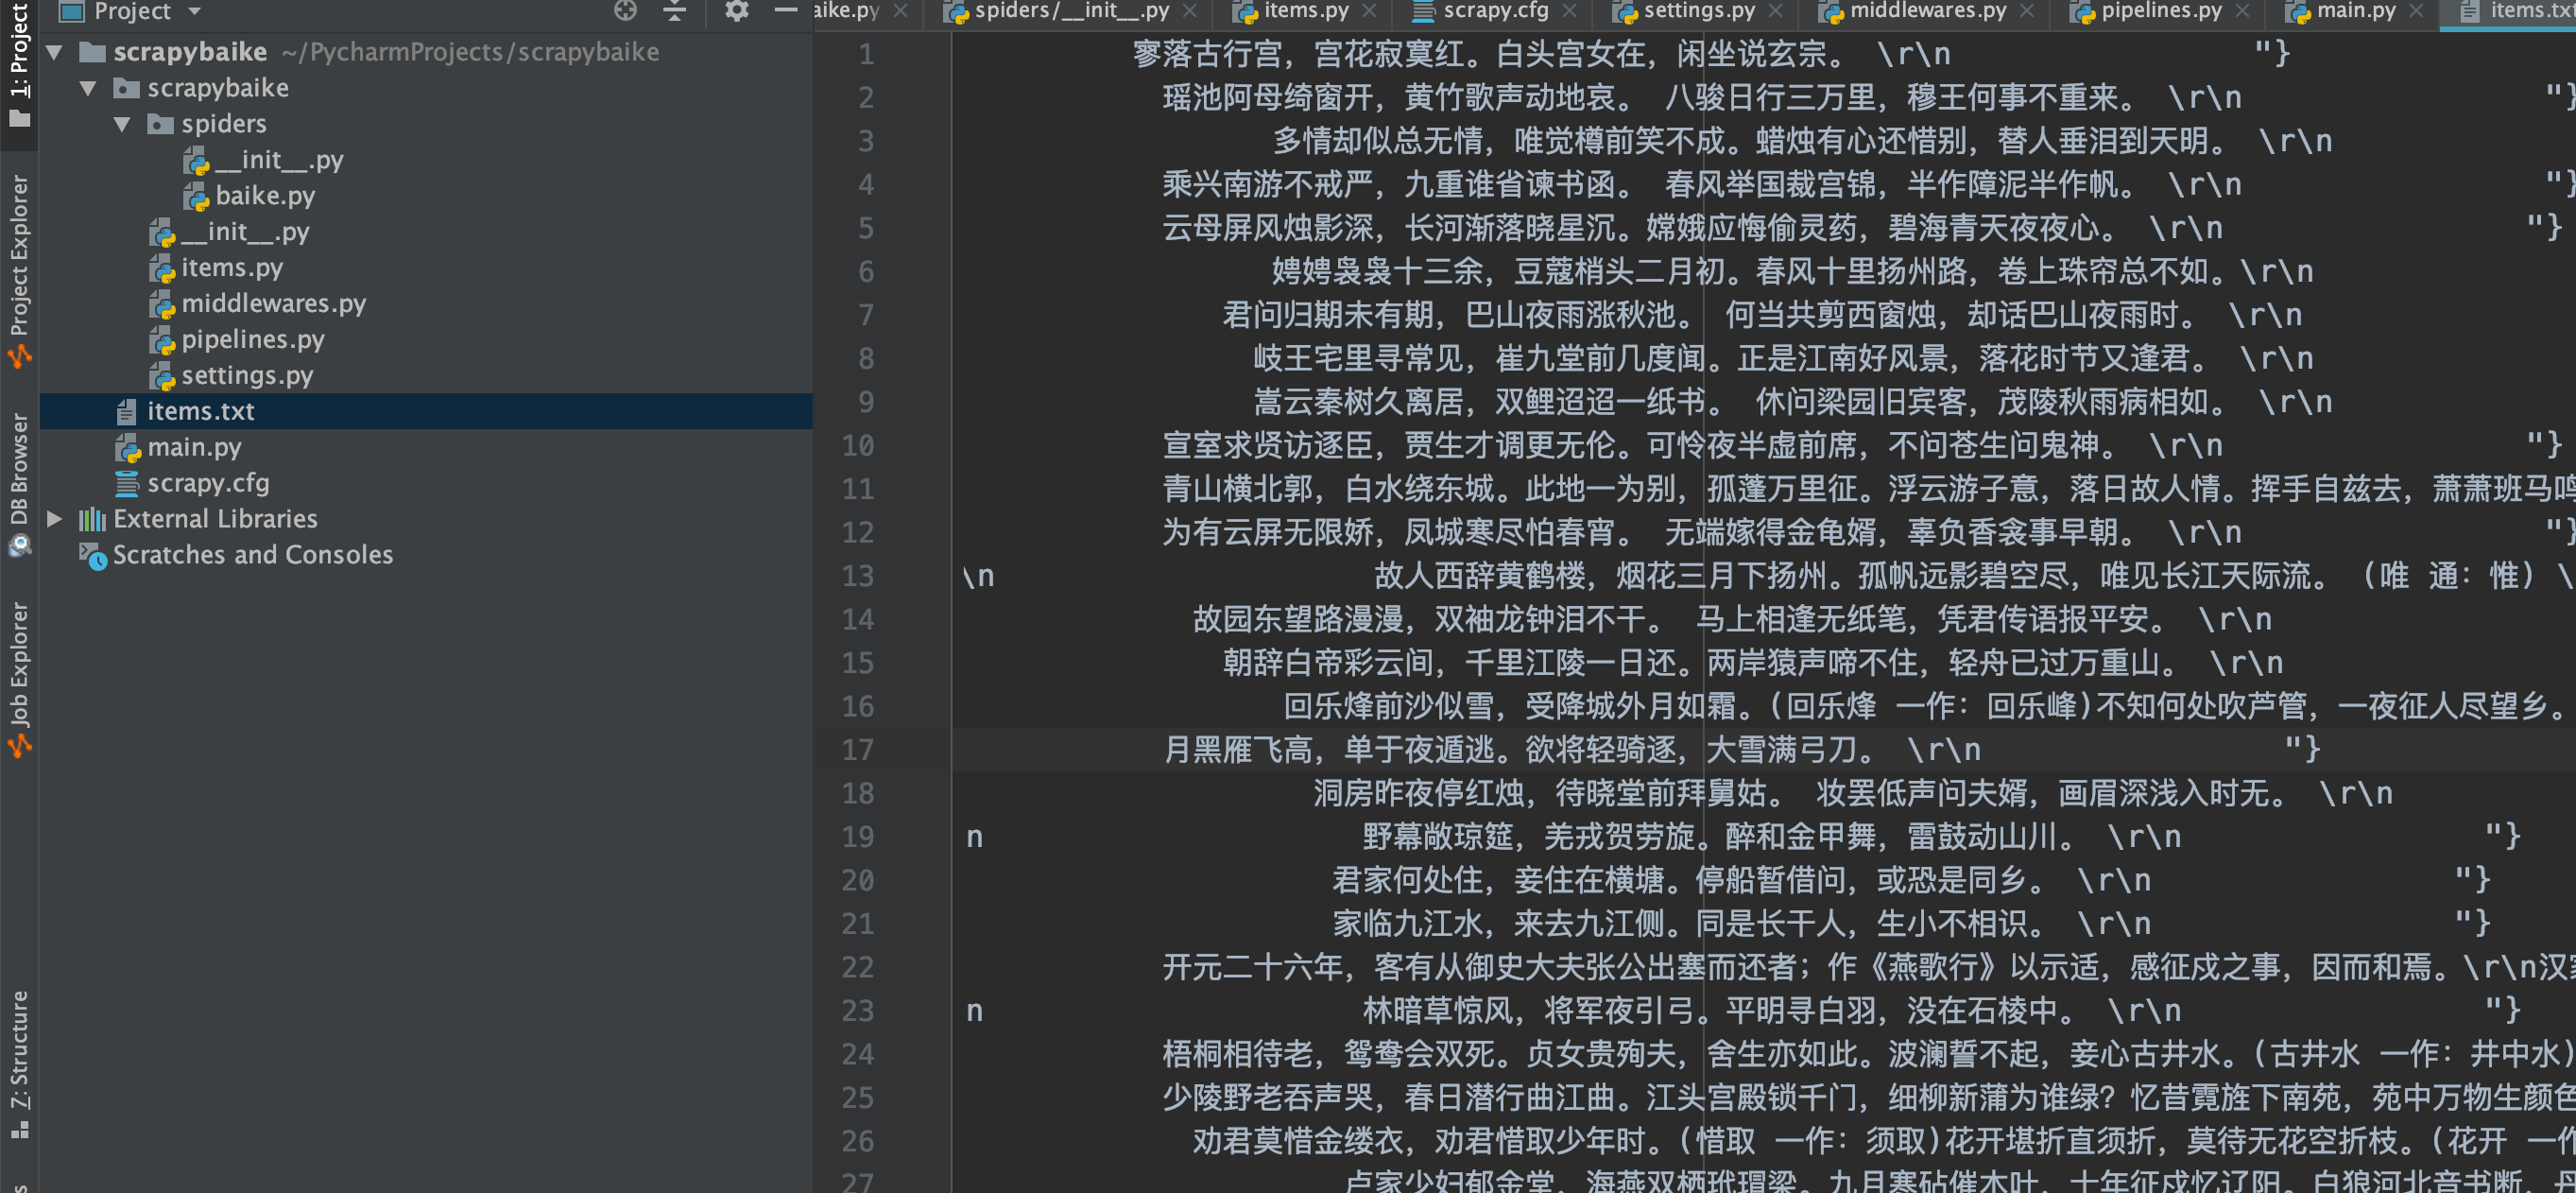Click the Job Explorer sidebar icon

(19, 745)
